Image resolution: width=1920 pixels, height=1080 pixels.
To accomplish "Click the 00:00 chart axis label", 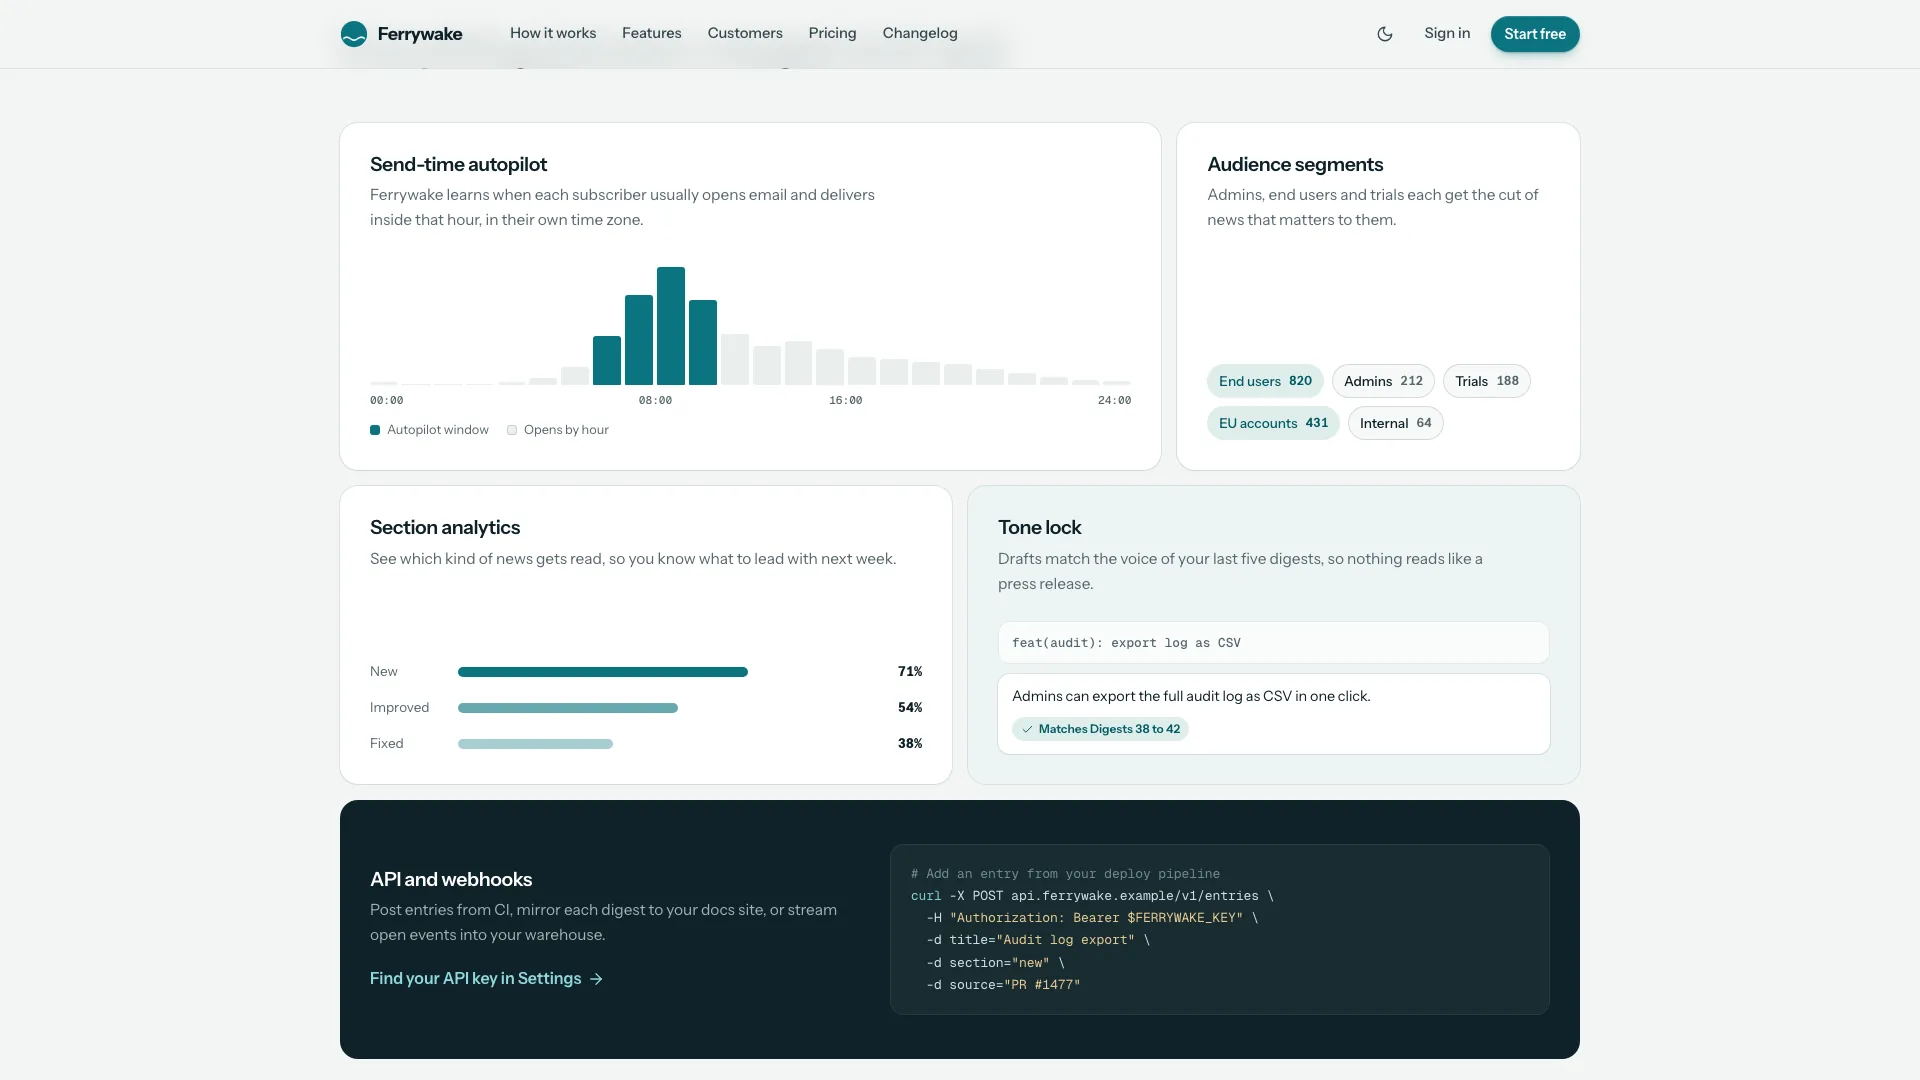I will click(387, 400).
